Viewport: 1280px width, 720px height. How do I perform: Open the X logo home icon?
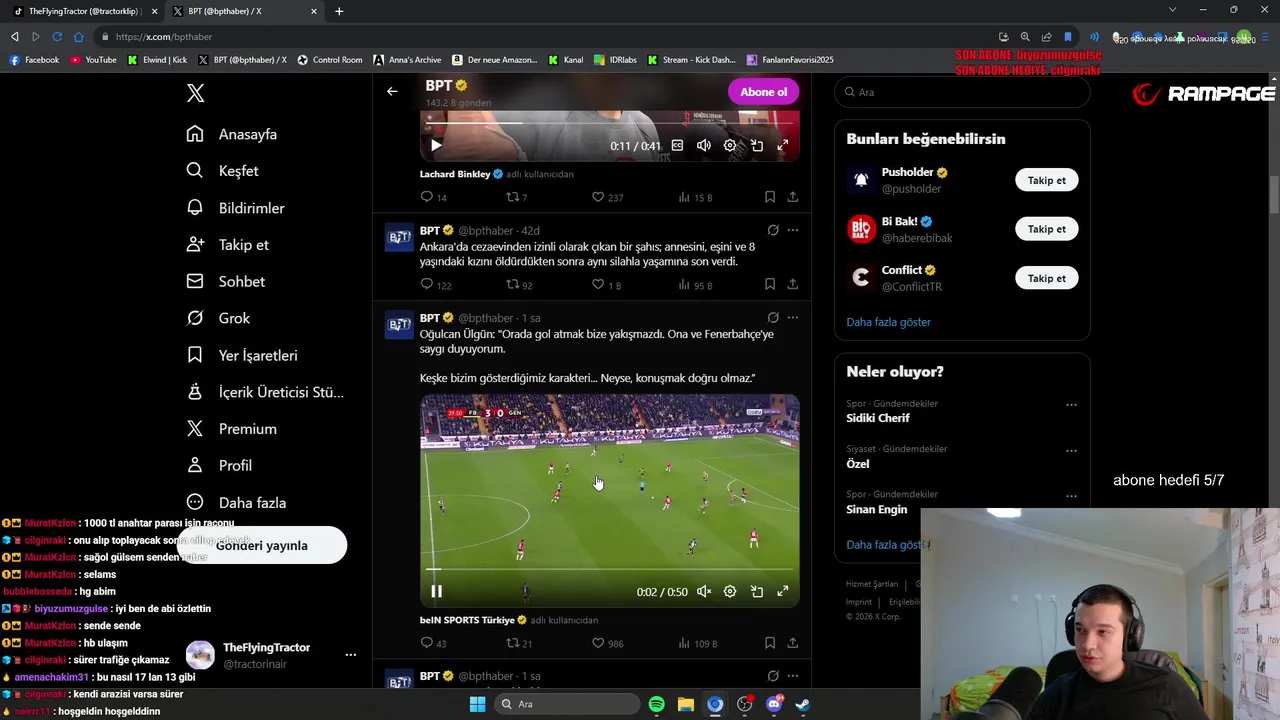coord(196,93)
